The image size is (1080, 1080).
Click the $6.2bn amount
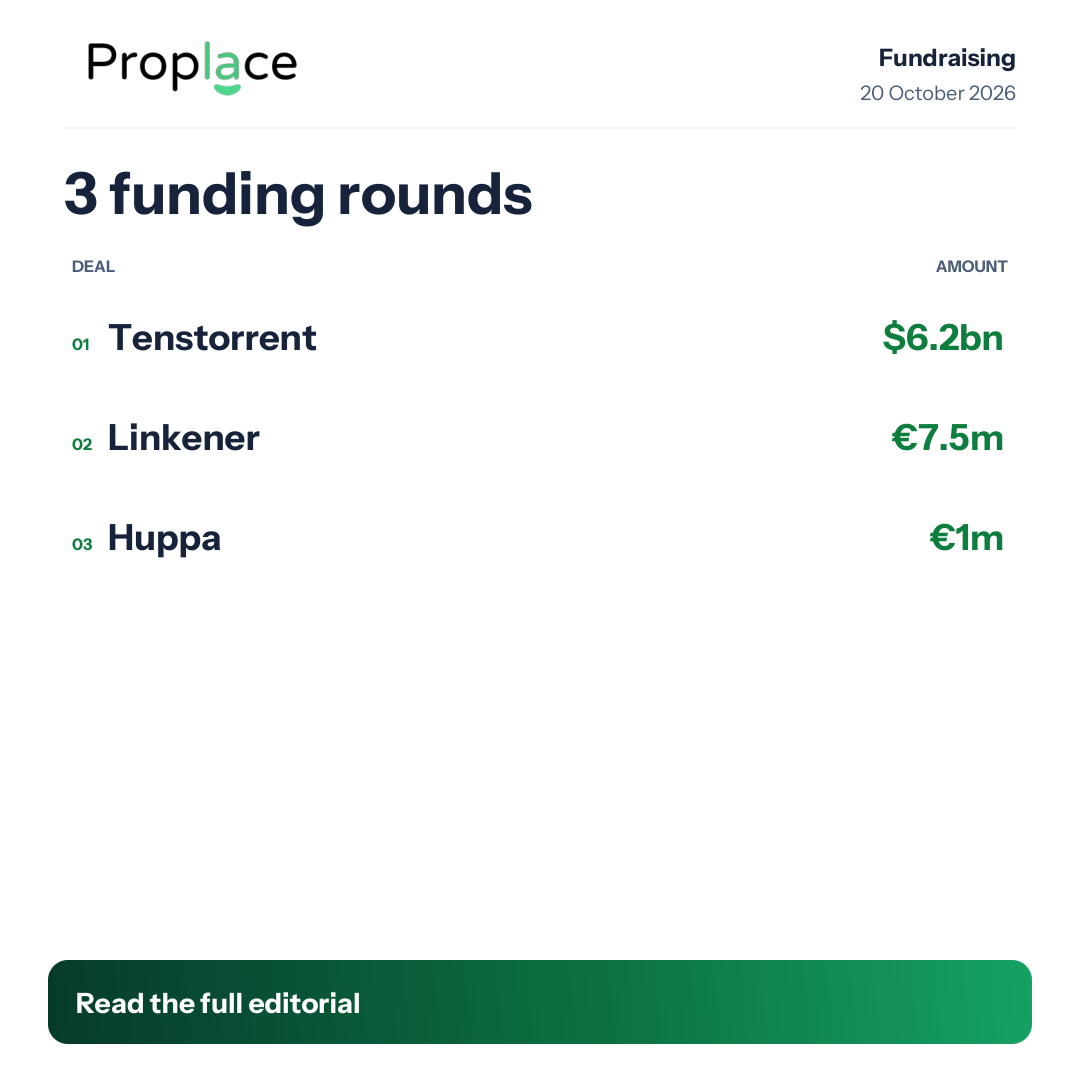(x=943, y=338)
